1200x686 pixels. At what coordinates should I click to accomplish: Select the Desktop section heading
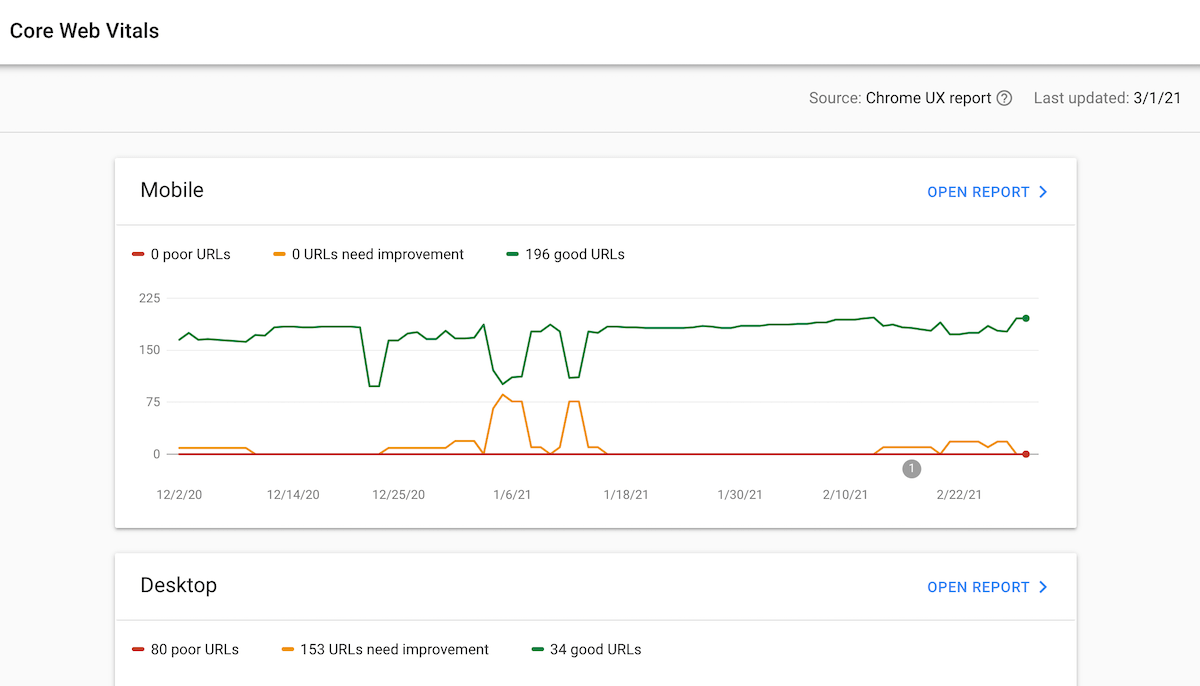coord(179,586)
